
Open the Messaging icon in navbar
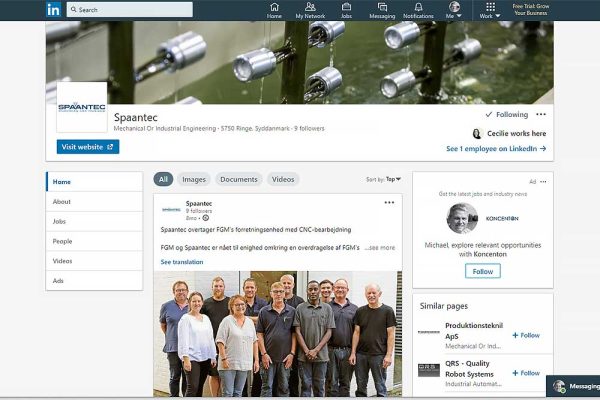click(382, 10)
